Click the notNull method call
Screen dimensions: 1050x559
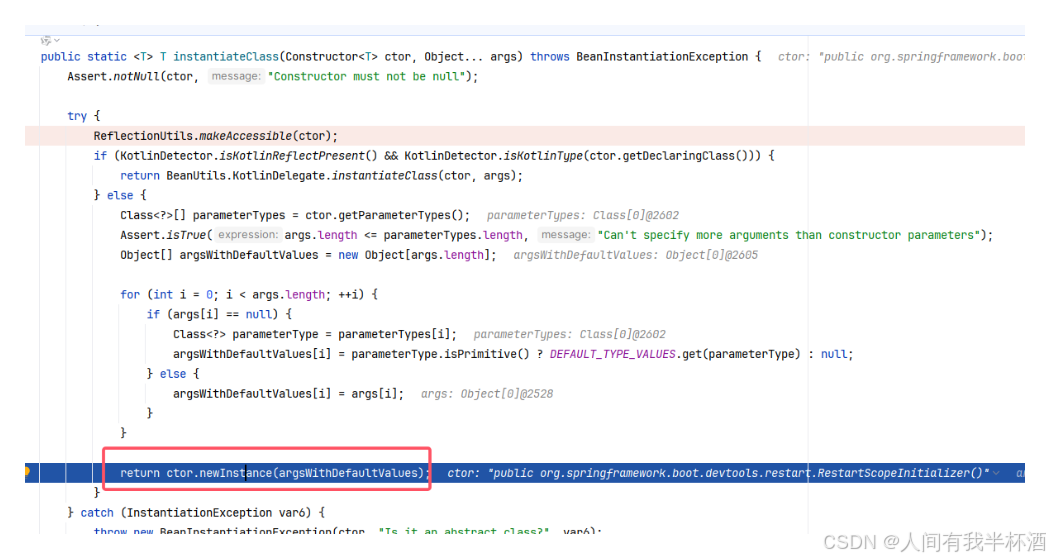coord(137,76)
